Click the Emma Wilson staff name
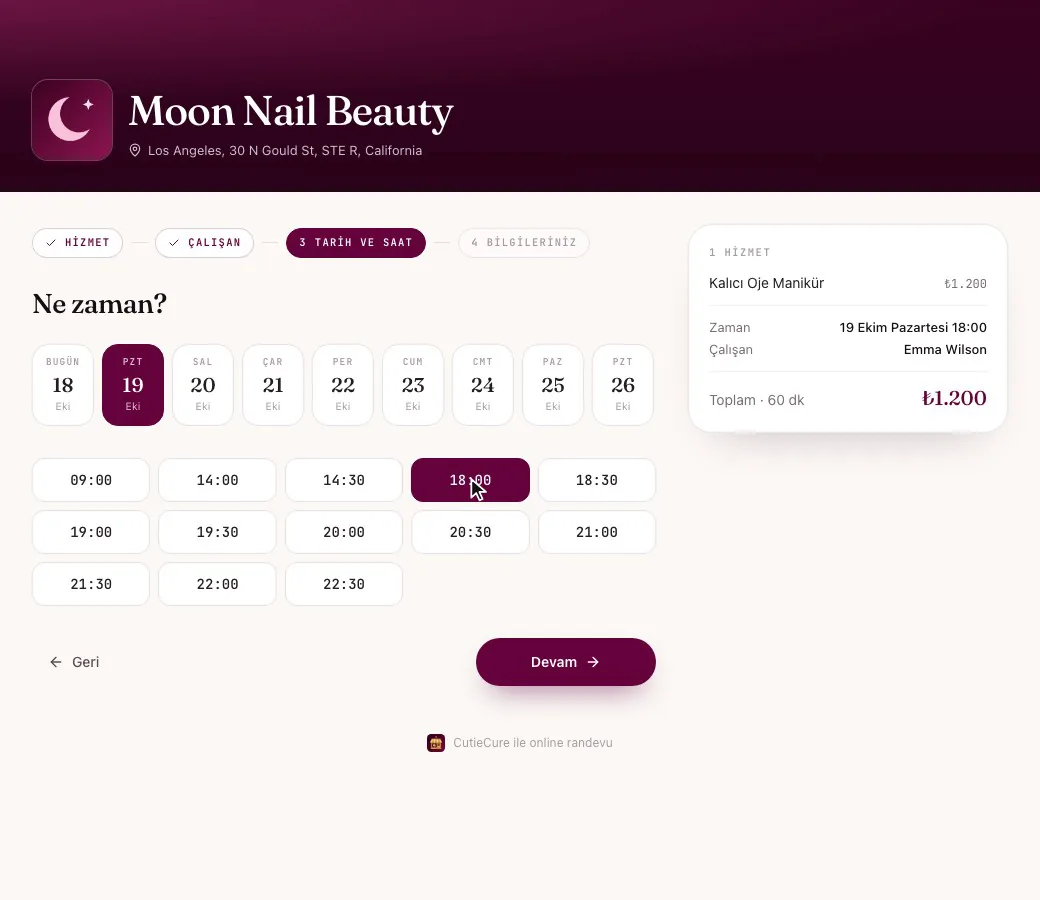 tap(945, 350)
